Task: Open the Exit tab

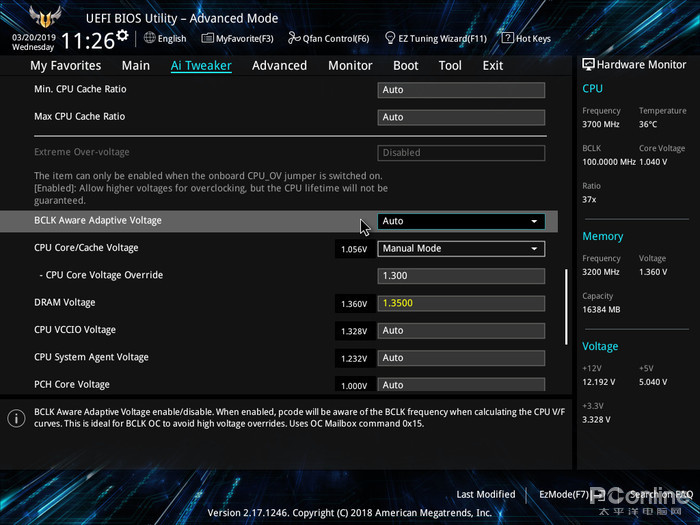Action: pos(492,66)
